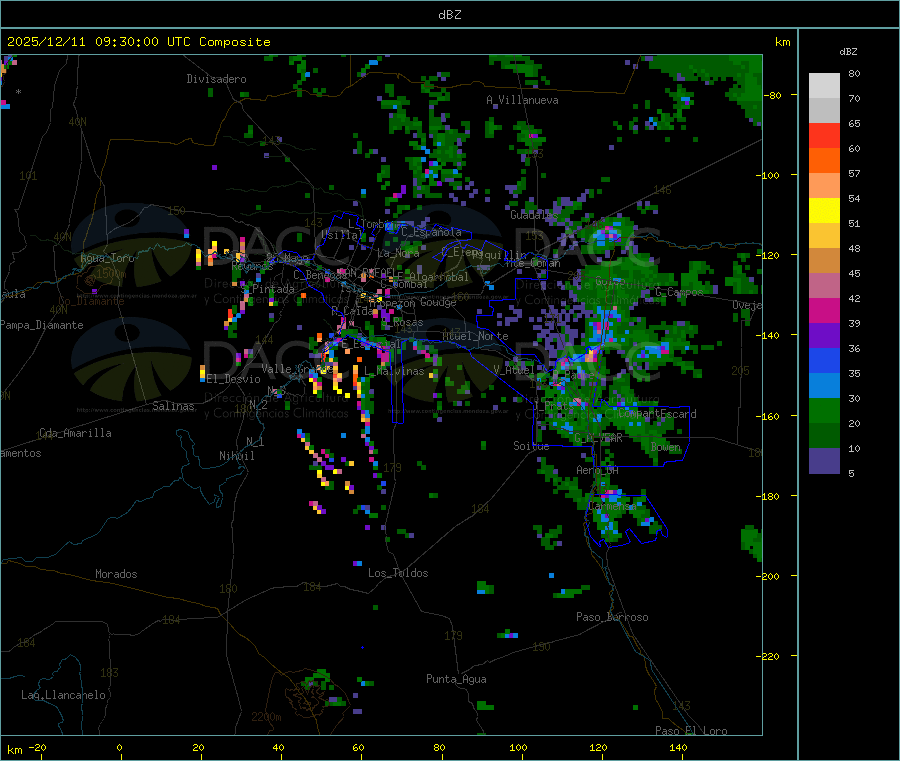The image size is (900, 761).
Task: Select the Goudge label
Action: click(438, 302)
